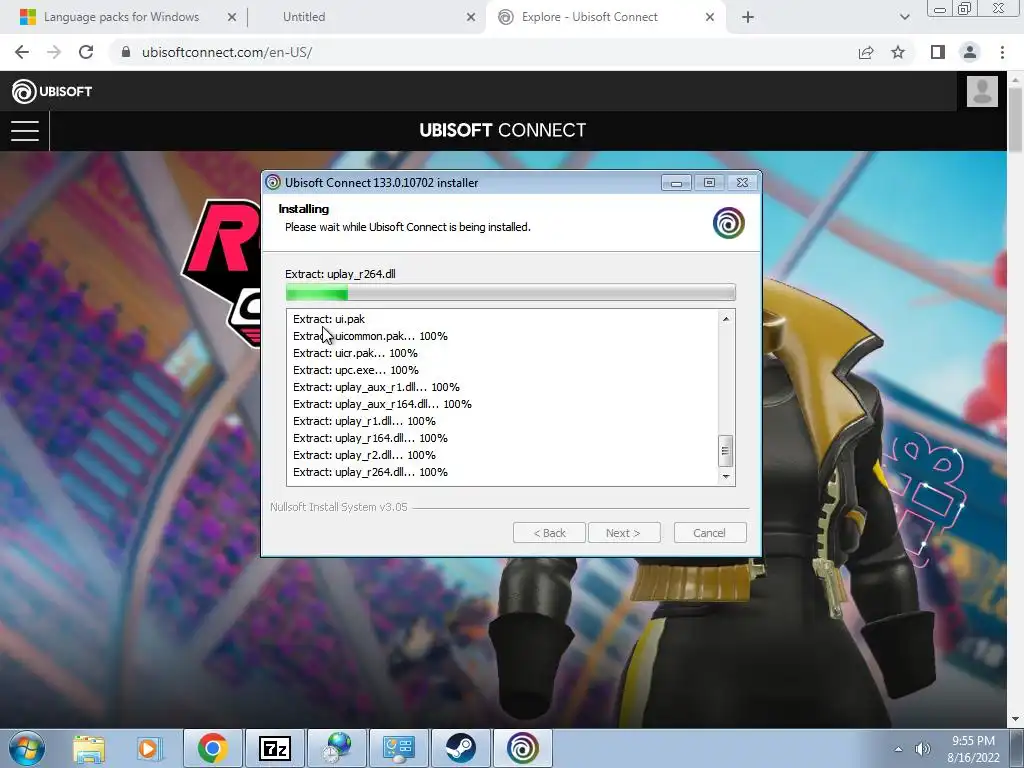Go back using the browser back arrow

tap(22, 52)
